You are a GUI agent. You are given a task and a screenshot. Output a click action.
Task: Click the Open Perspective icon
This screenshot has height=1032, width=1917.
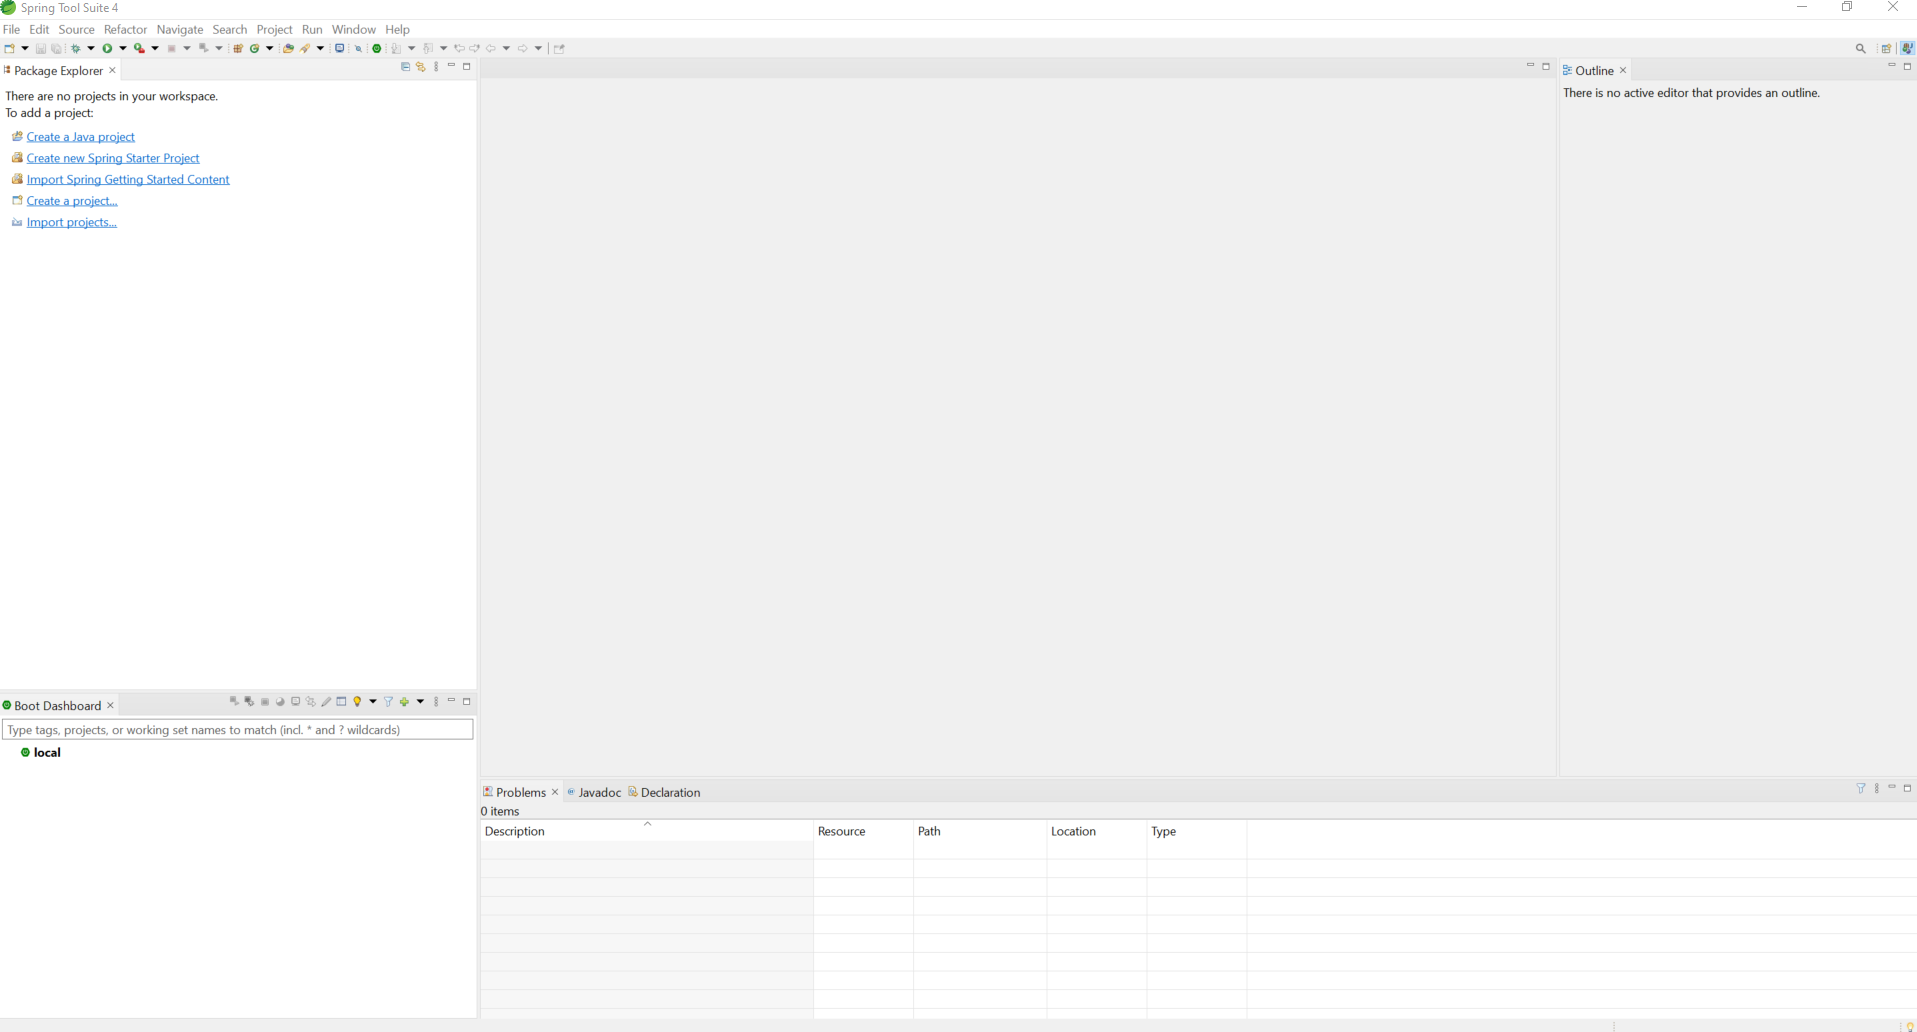point(1886,48)
